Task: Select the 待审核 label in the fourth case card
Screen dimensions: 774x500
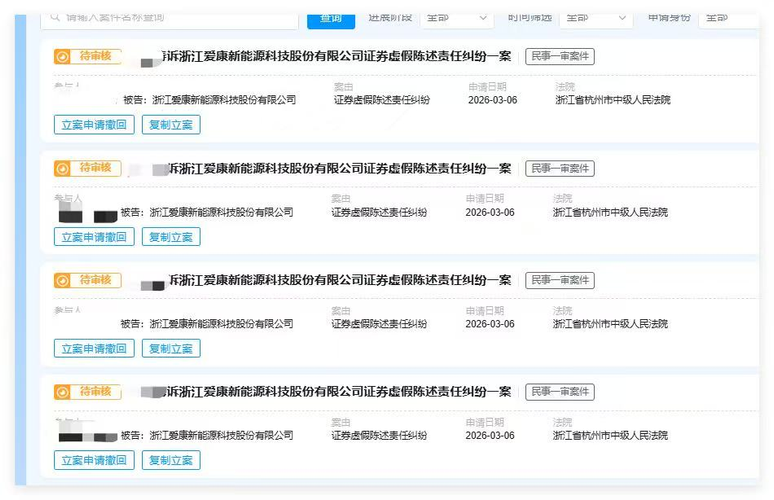Action: (95, 391)
